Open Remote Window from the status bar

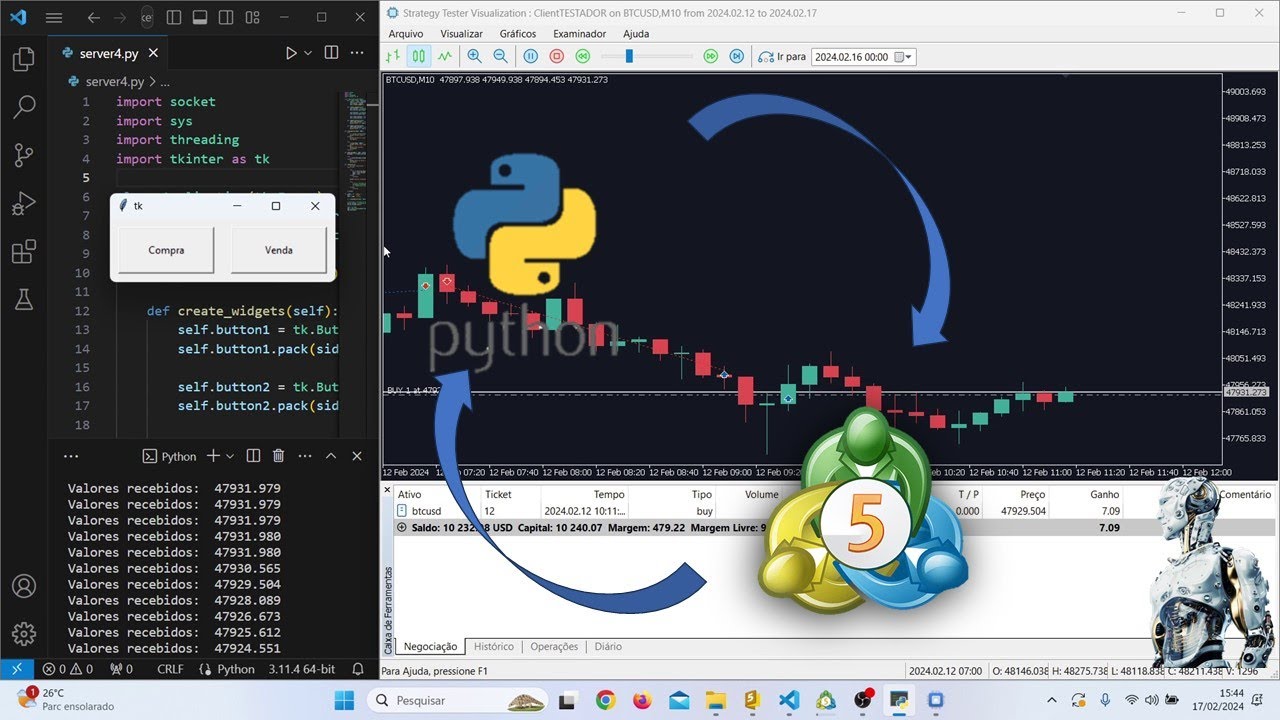[x=17, y=669]
